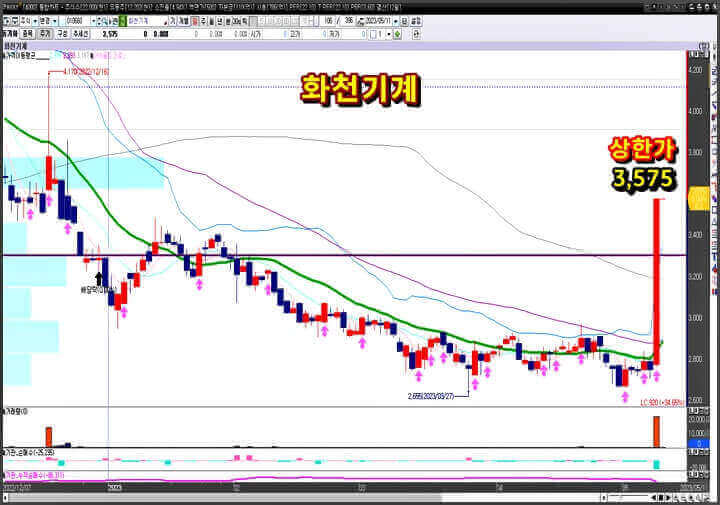The width and height of the screenshot is (720, 505).
Task: Switch to the 구성 tab
Action: [x=62, y=34]
